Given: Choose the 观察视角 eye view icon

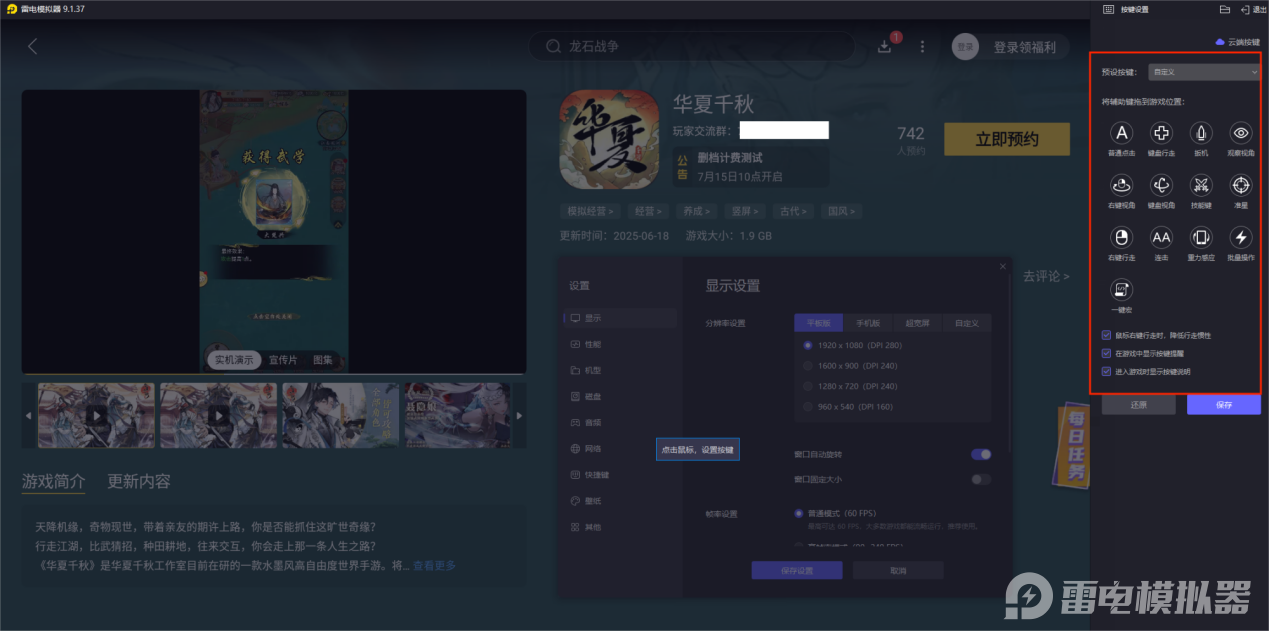Looking at the screenshot, I should (x=1240, y=133).
